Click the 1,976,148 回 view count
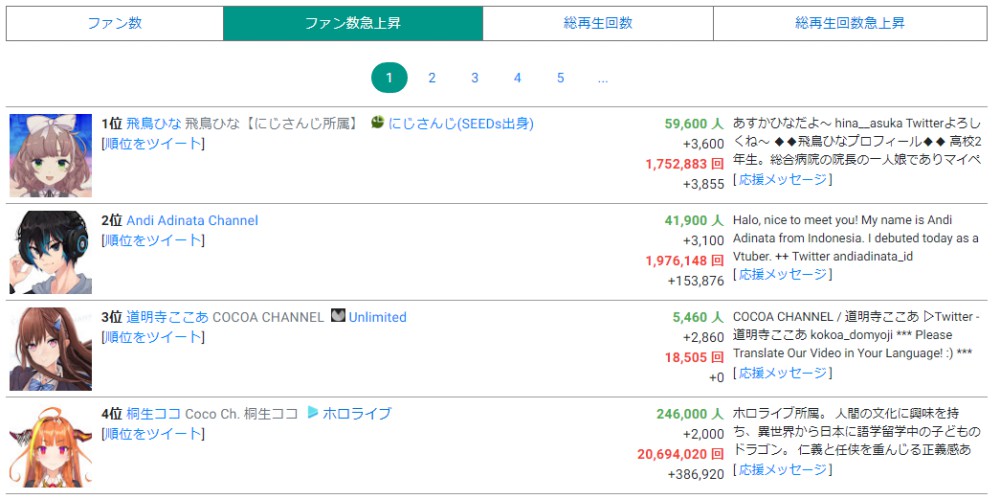This screenshot has height=499, width=1000. coord(685,261)
